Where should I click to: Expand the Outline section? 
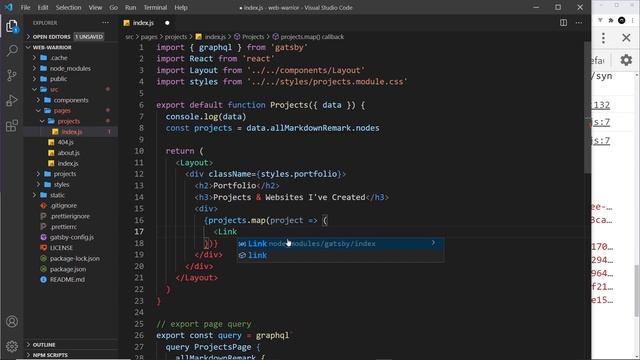(71, 344)
